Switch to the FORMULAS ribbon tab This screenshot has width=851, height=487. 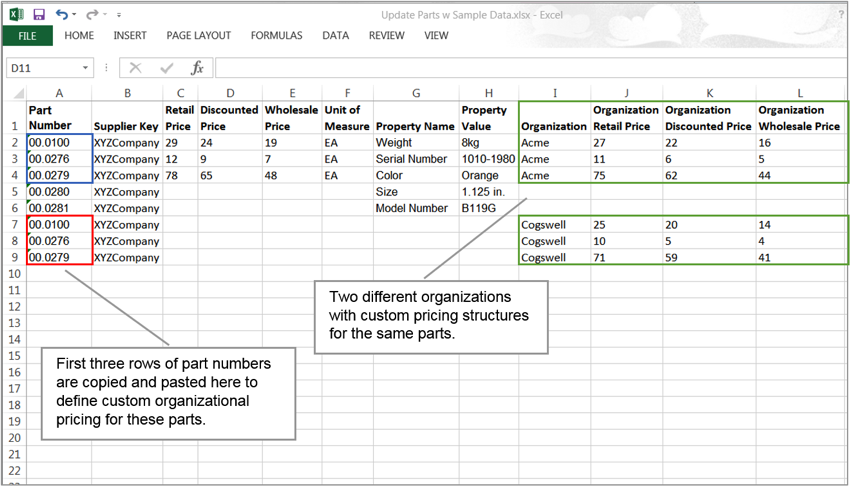[x=276, y=36]
